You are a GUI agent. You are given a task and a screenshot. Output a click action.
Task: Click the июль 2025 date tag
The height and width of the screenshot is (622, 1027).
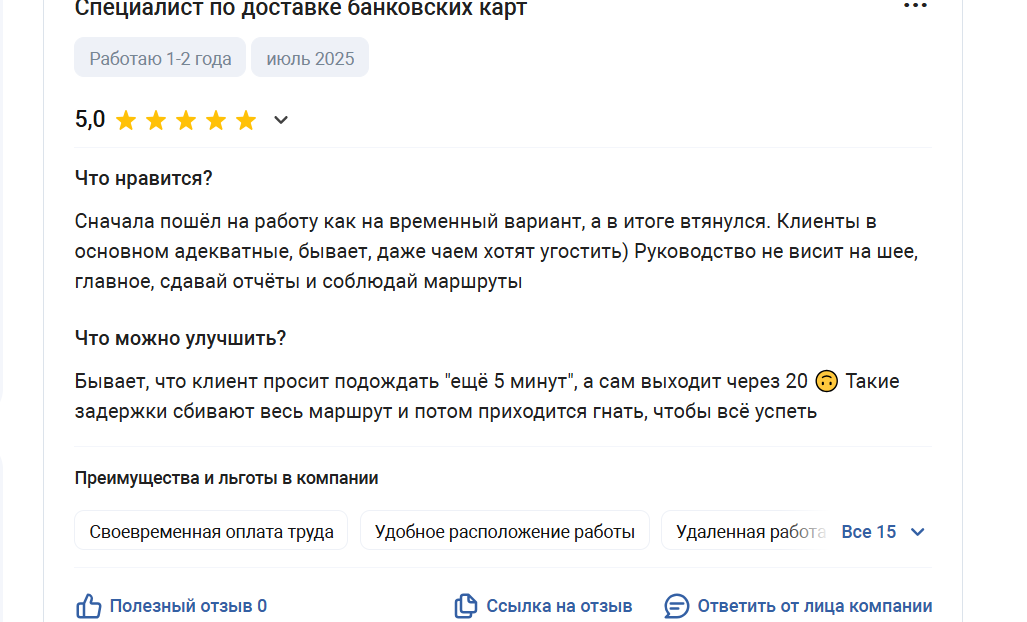click(x=310, y=58)
